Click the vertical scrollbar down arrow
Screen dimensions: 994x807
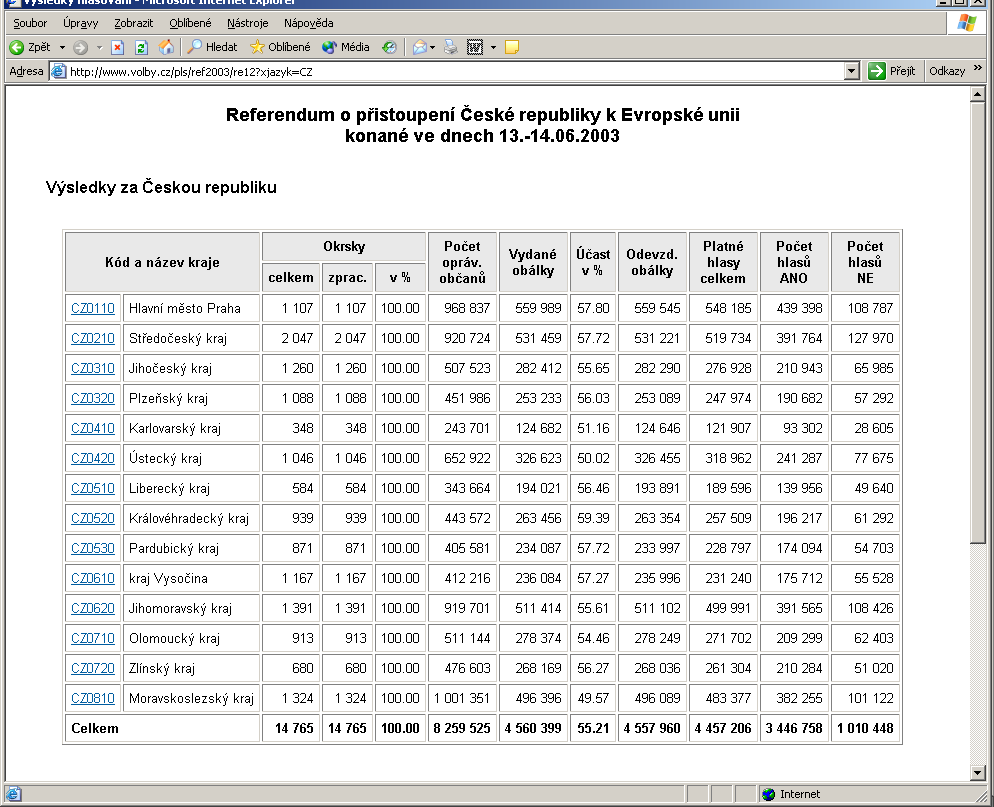[x=977, y=772]
